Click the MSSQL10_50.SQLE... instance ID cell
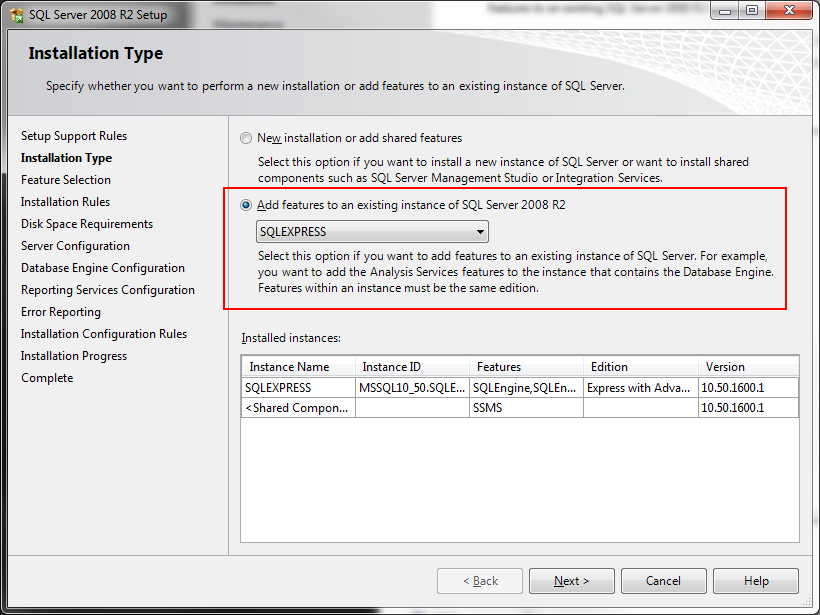The height and width of the screenshot is (615, 820). click(x=412, y=388)
